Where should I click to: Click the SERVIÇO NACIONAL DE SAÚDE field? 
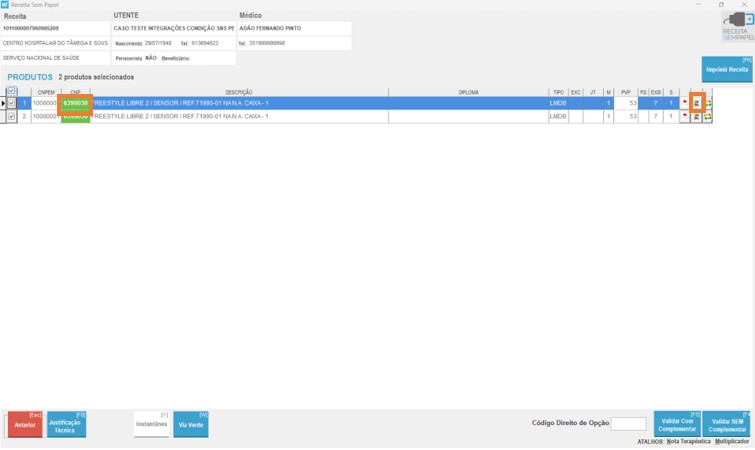pyautogui.click(x=55, y=58)
